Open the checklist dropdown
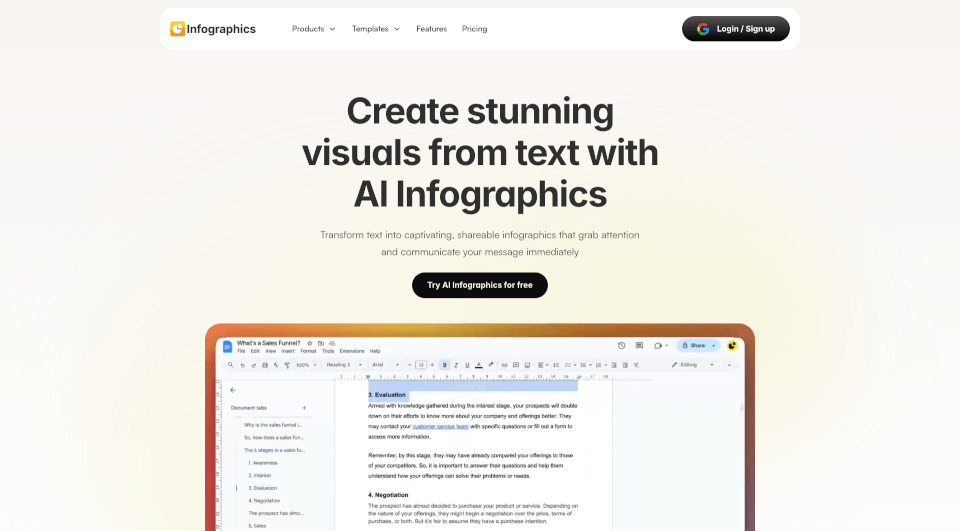 (x=571, y=365)
